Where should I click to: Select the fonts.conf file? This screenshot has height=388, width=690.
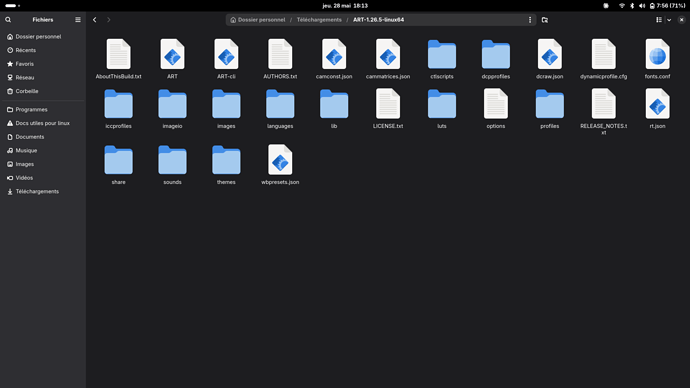tap(657, 59)
